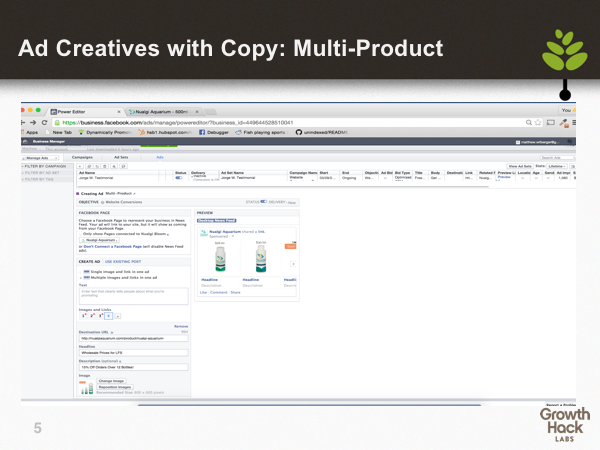Switch to the Power Editor browser tab

click(x=85, y=112)
